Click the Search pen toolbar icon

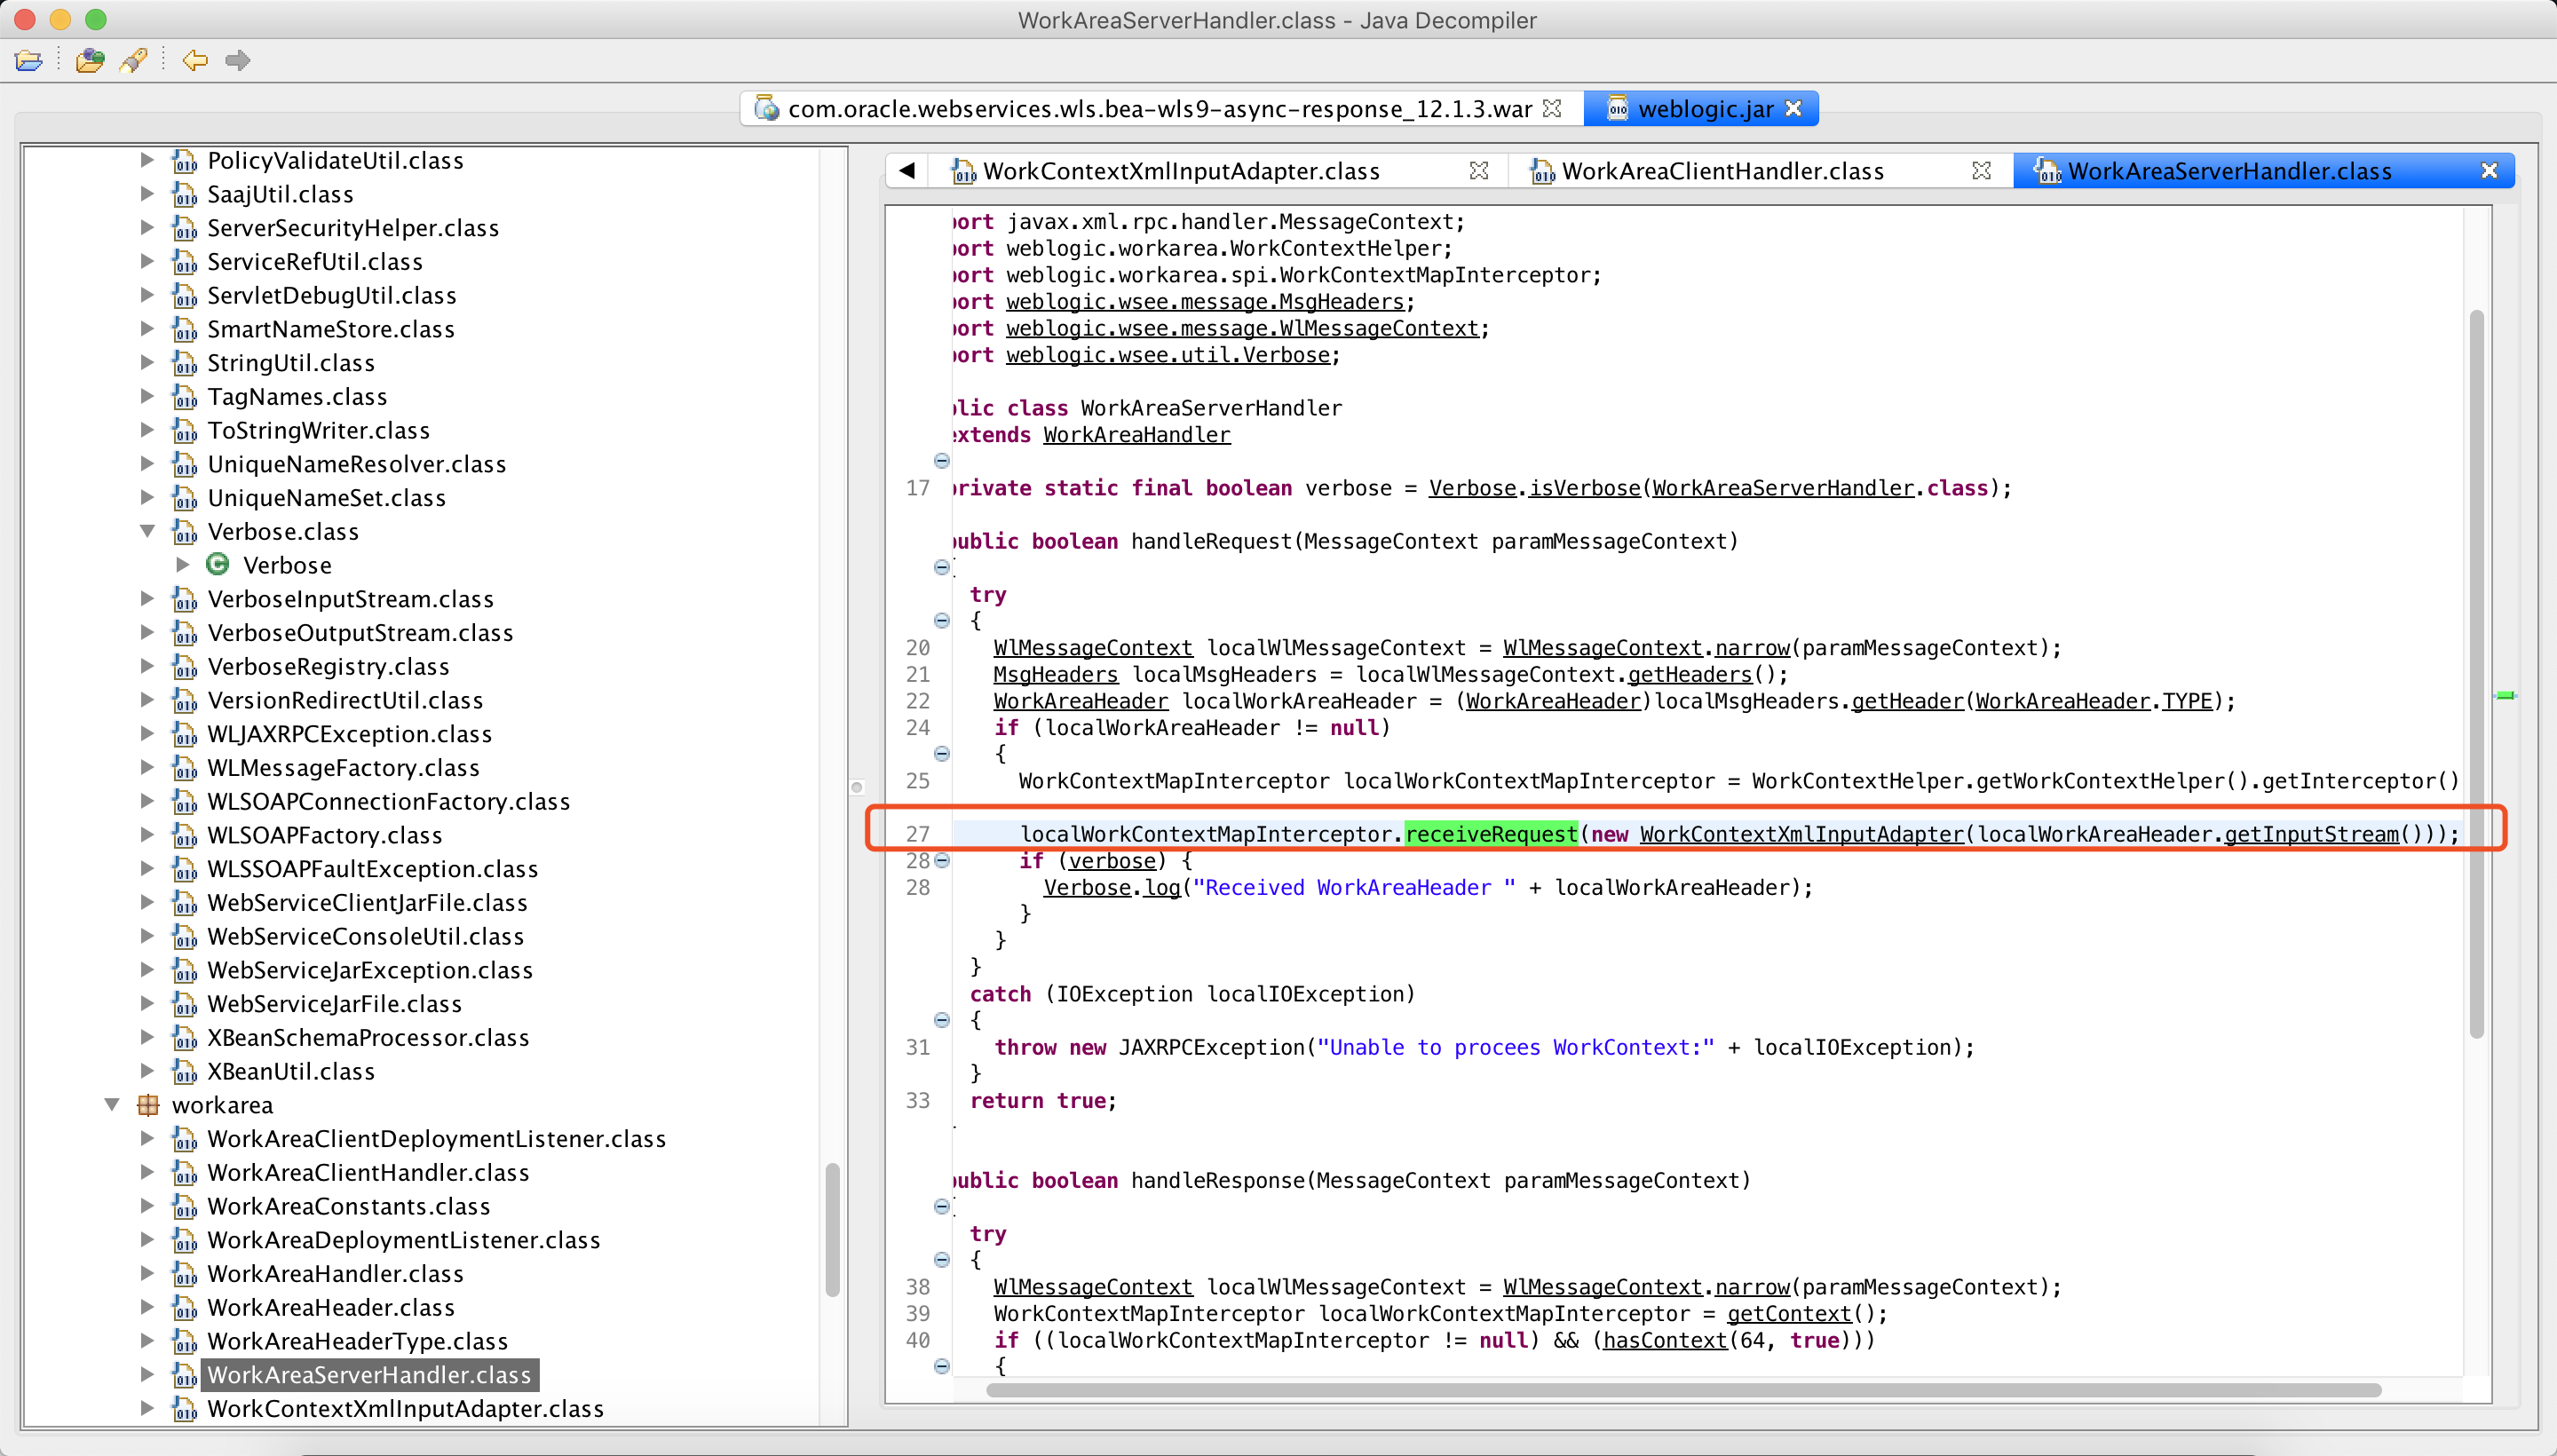click(x=133, y=60)
